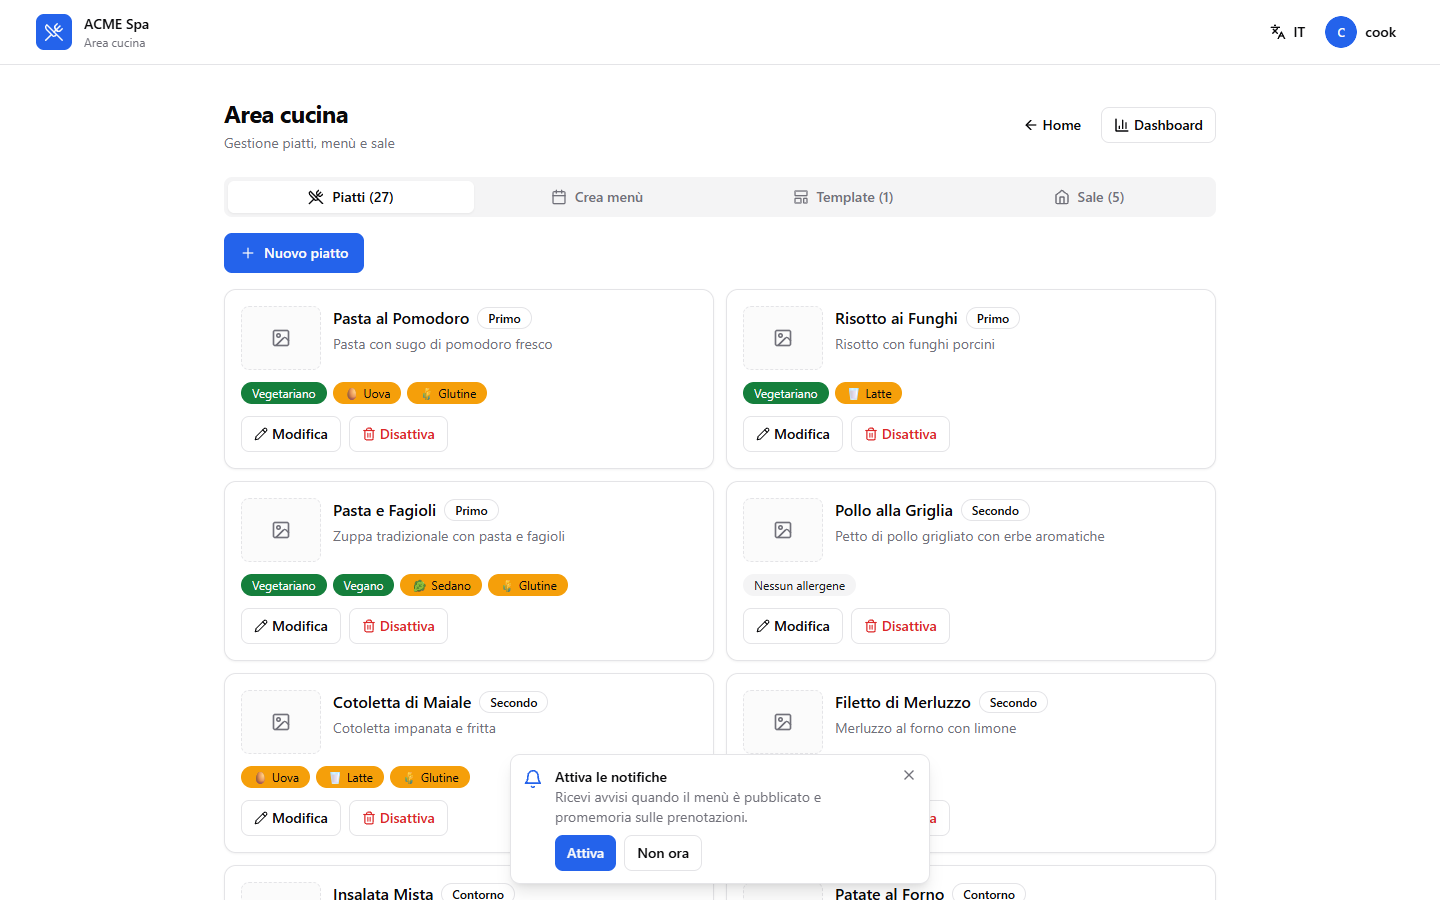Viewport: 1440px width, 900px height.
Task: Deactivate the Pollo alla Griglia dish
Action: click(x=900, y=626)
